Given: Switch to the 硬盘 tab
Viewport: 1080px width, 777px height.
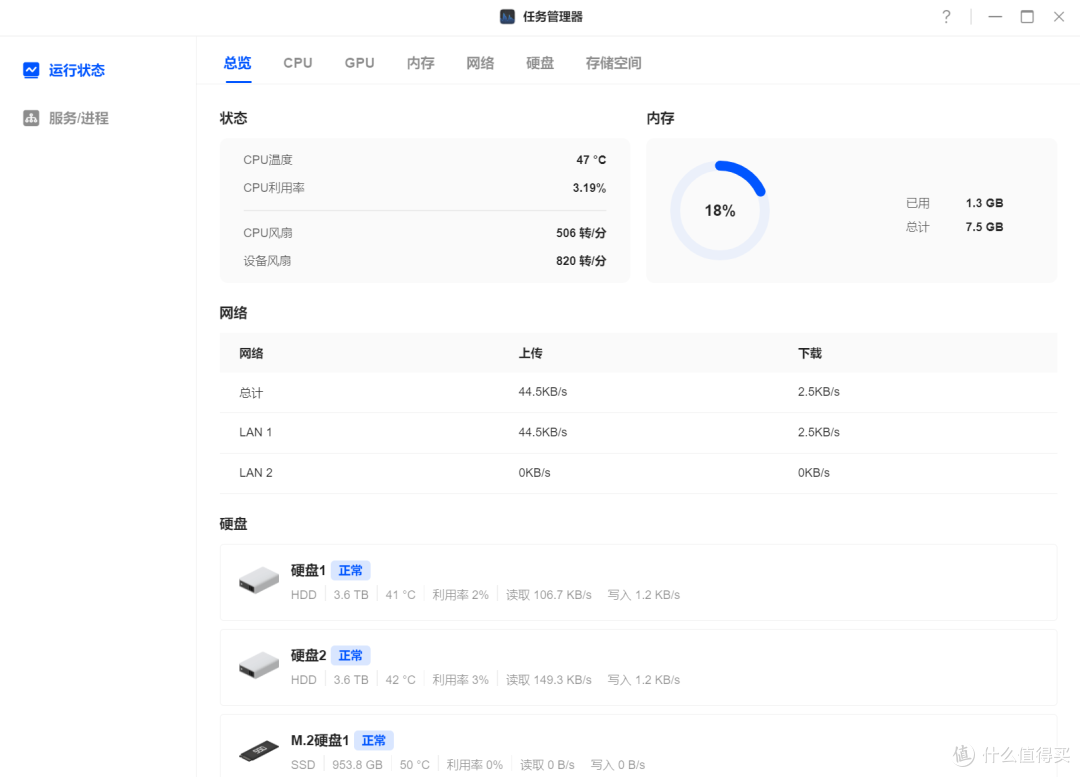Looking at the screenshot, I should [x=540, y=63].
